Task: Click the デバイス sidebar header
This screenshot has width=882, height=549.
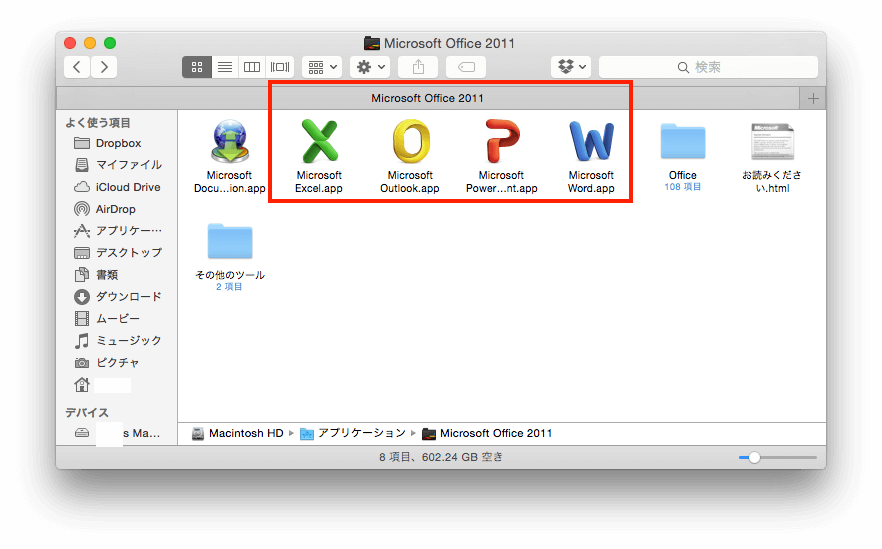Action: [x=87, y=412]
